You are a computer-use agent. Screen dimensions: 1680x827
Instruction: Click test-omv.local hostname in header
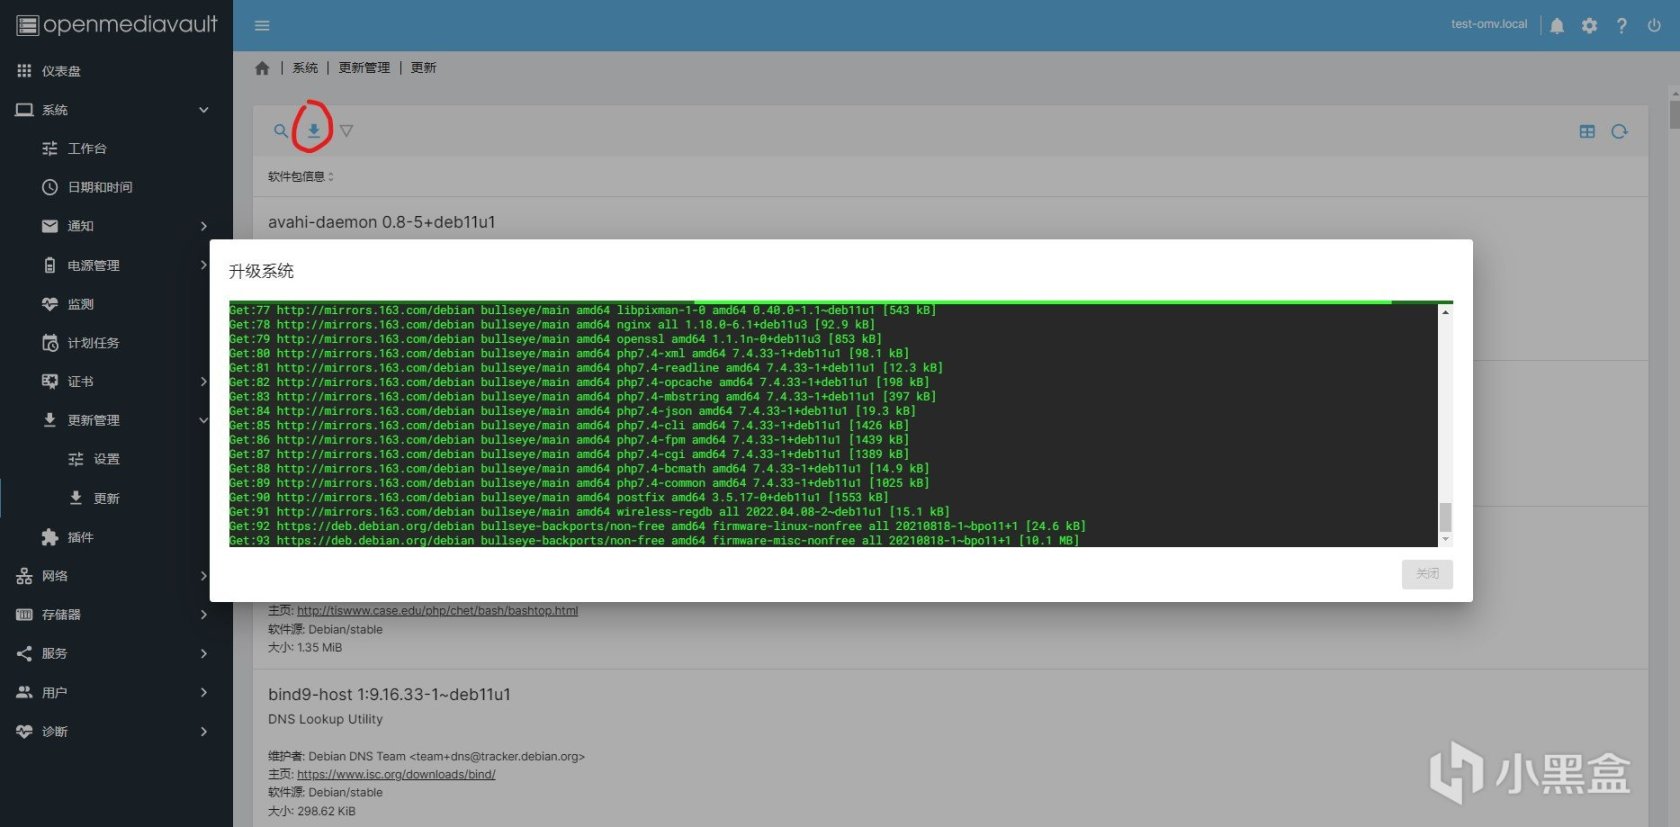[1489, 24]
